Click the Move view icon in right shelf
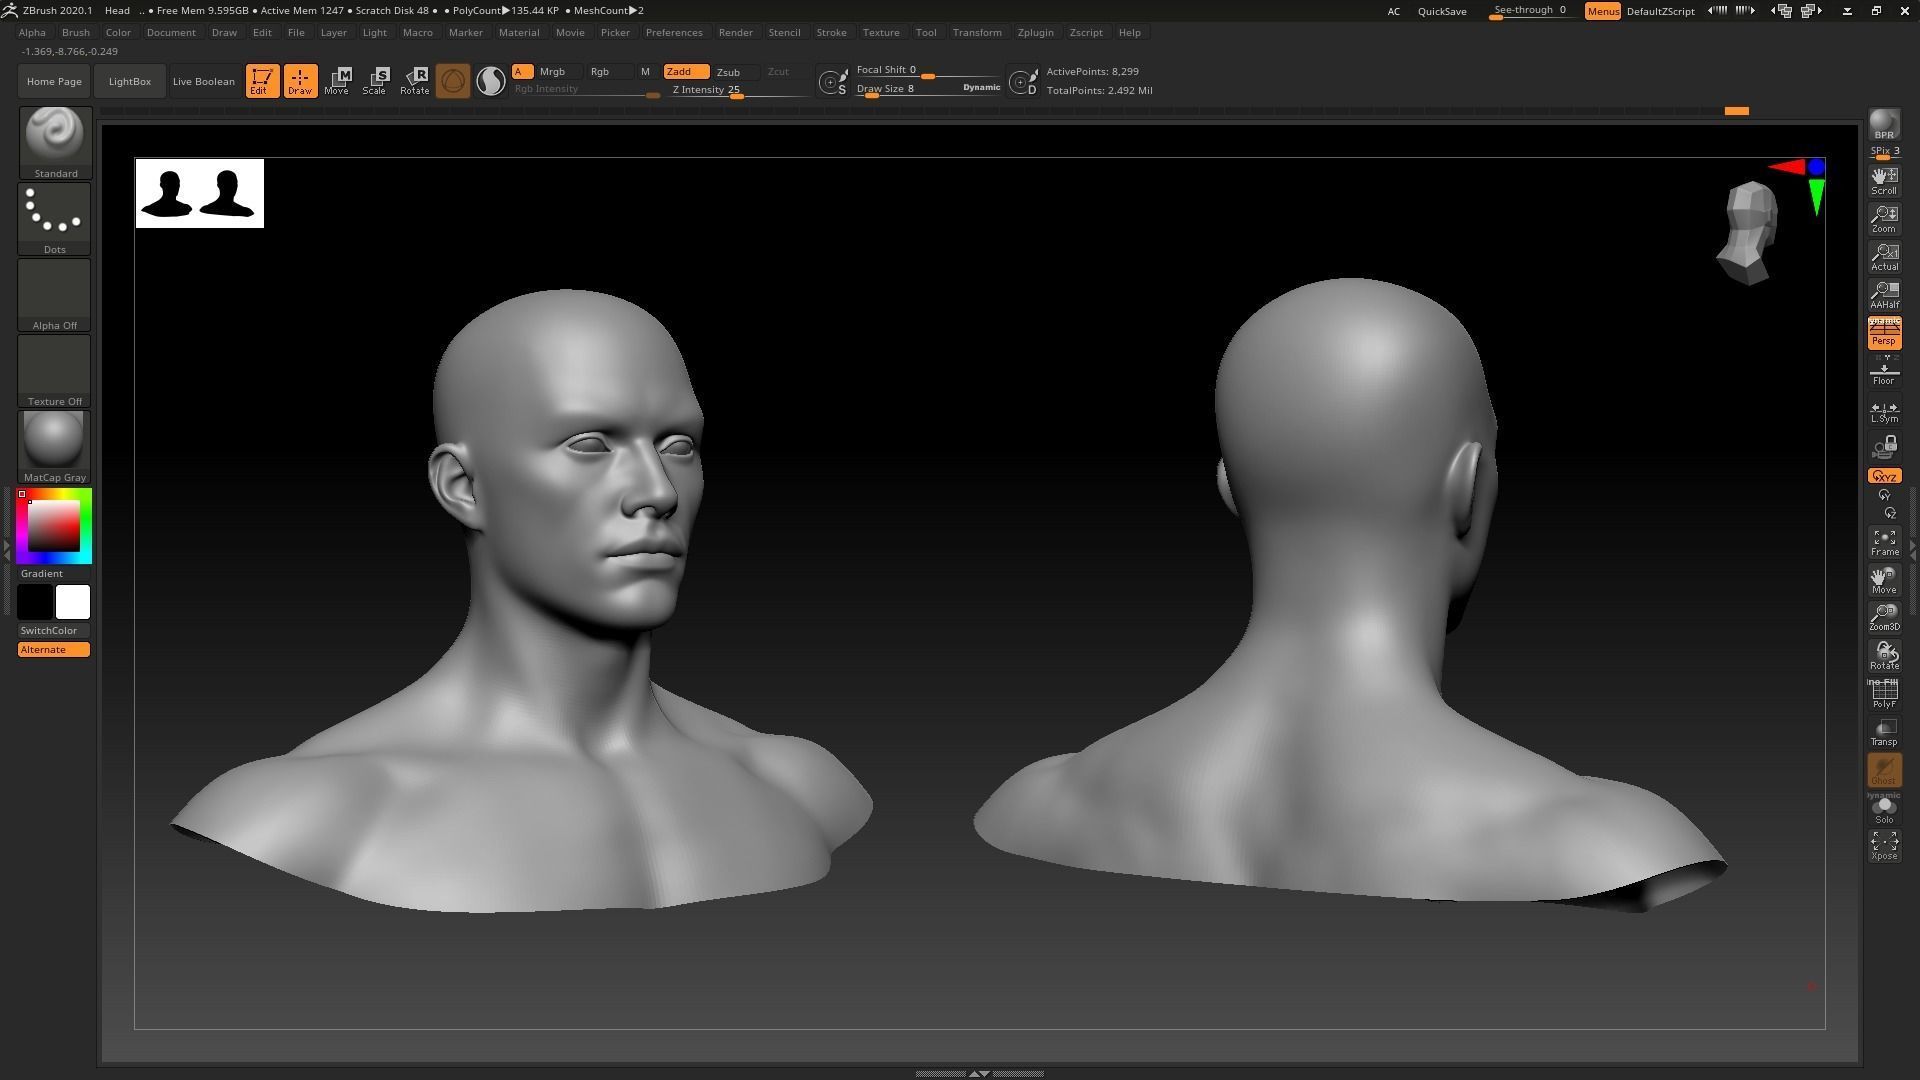 pos(1884,580)
